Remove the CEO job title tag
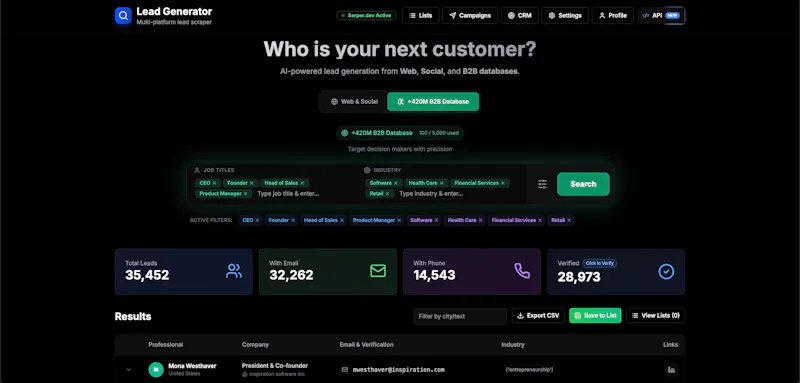This screenshot has height=383, width=800. 214,183
